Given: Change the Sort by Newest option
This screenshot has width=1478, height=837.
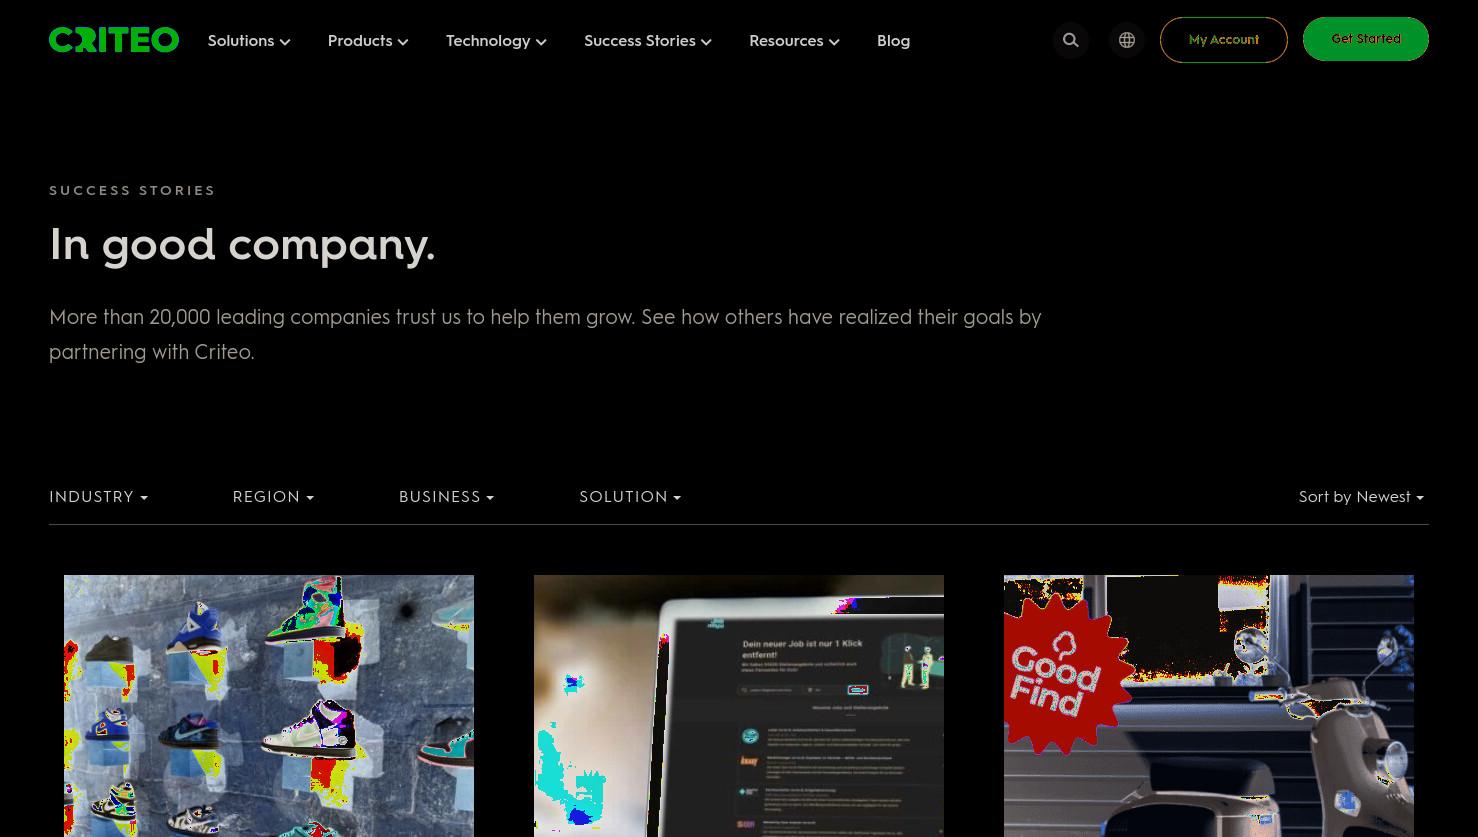Looking at the screenshot, I should click(x=1361, y=497).
